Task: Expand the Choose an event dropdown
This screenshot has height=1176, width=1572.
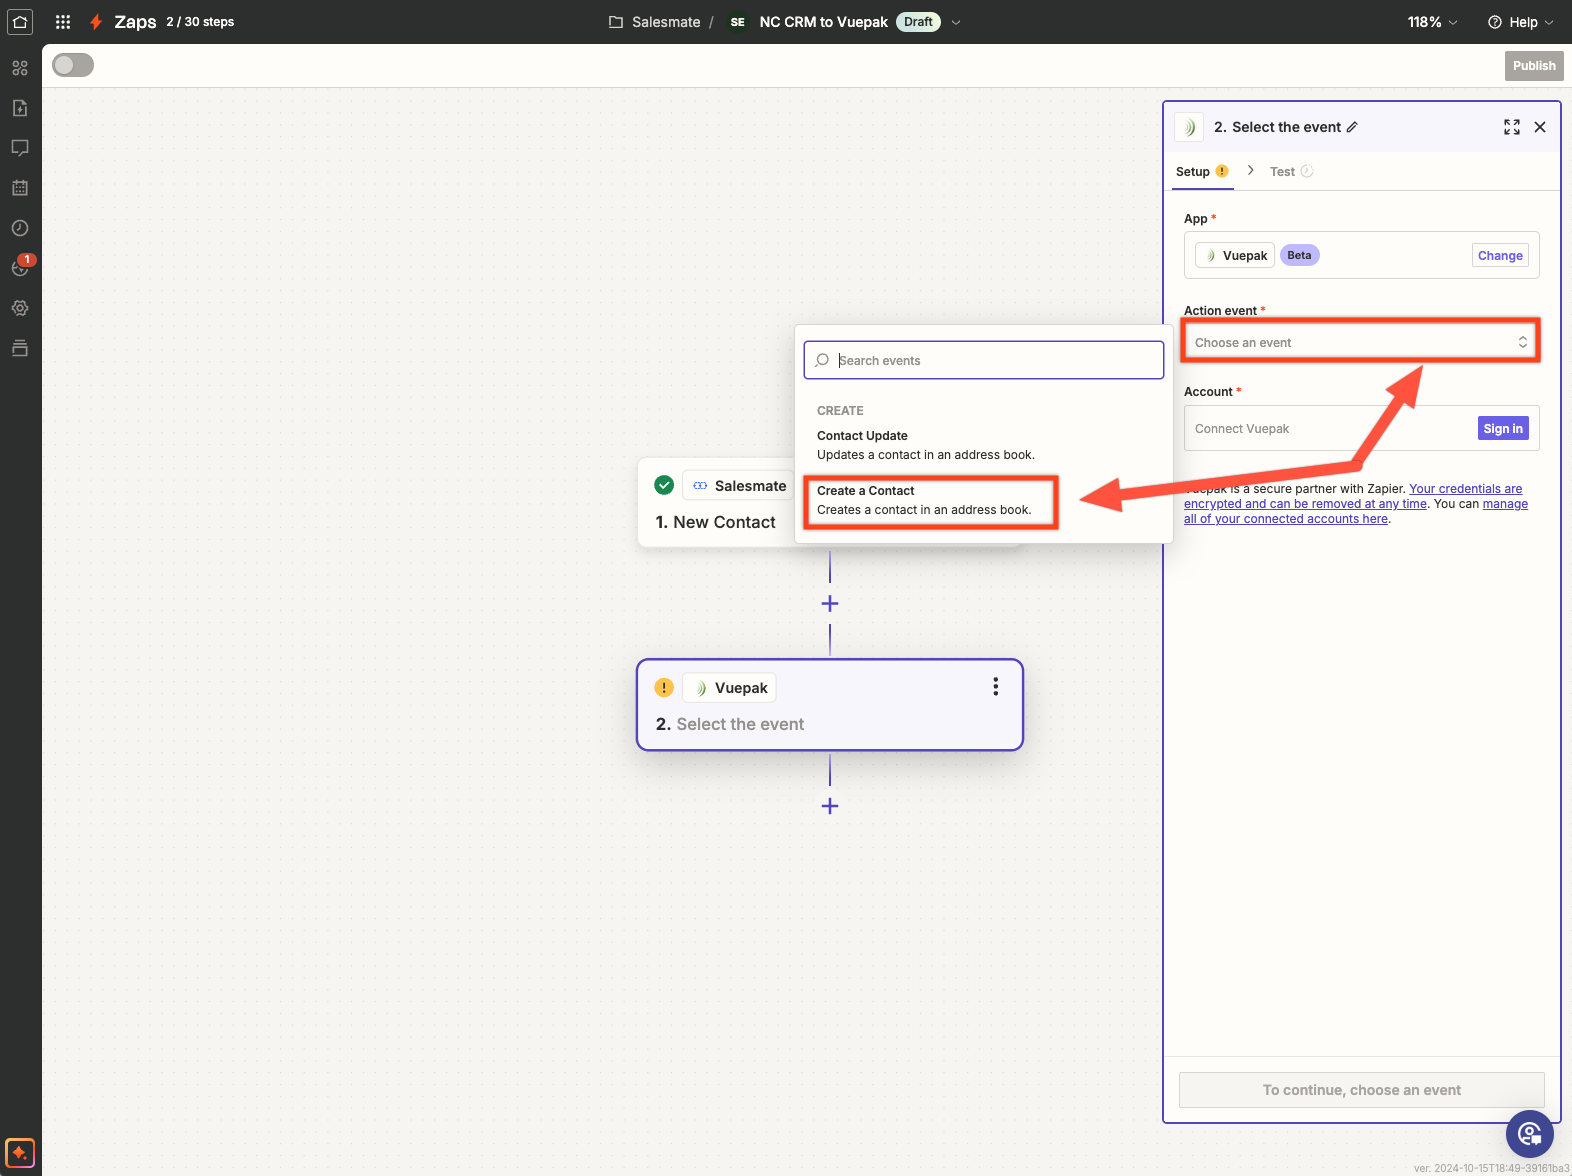Action: click(1360, 342)
